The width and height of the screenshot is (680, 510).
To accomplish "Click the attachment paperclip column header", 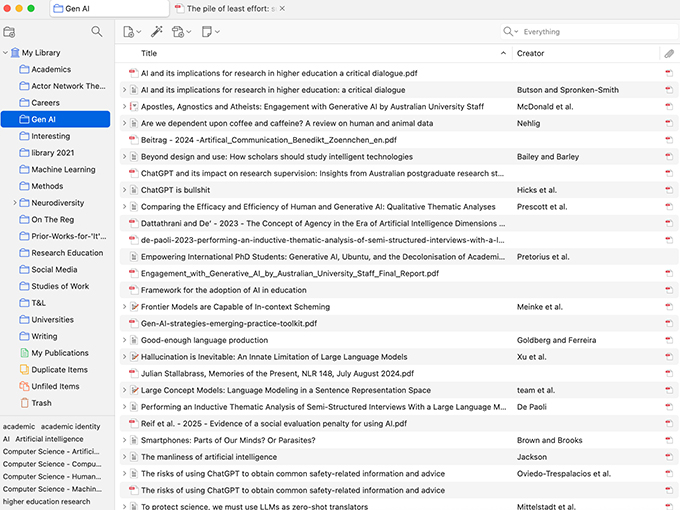I will click(669, 53).
